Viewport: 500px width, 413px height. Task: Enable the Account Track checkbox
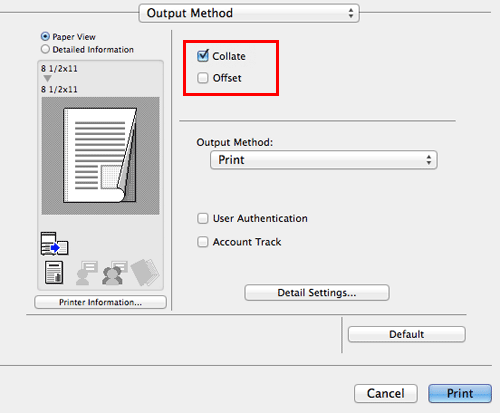[202, 242]
